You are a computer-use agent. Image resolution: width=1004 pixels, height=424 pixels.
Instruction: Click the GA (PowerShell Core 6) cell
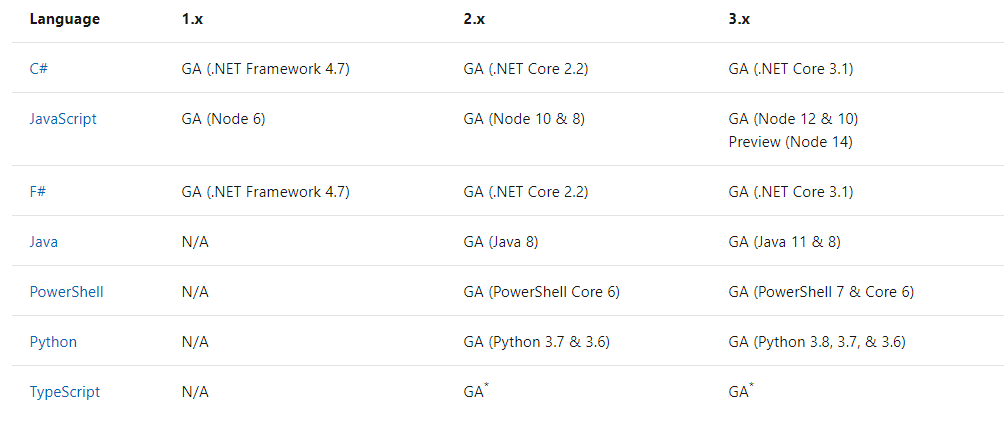542,292
